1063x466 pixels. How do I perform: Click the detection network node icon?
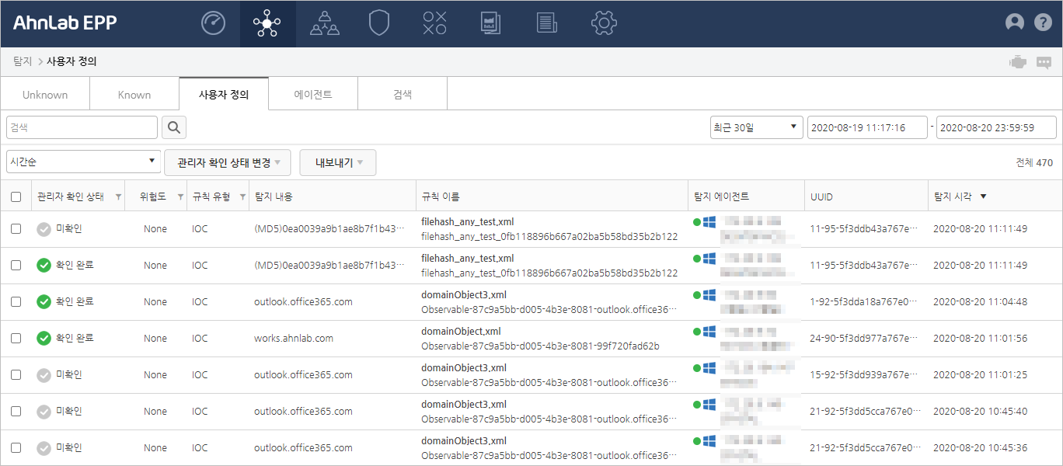[267, 23]
